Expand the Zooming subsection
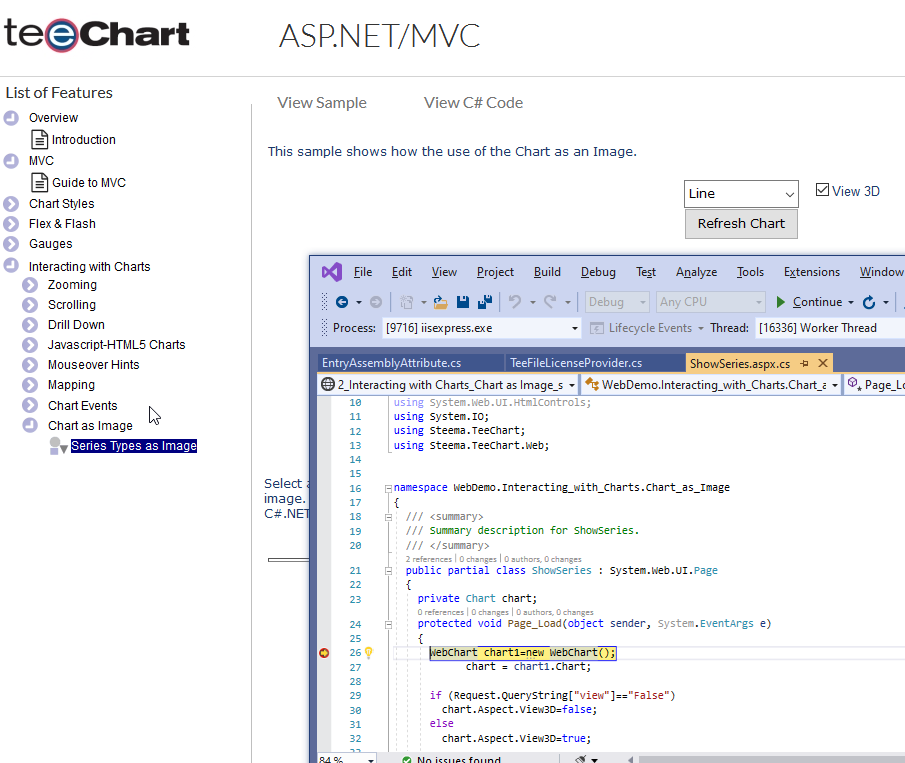 pyautogui.click(x=30, y=285)
